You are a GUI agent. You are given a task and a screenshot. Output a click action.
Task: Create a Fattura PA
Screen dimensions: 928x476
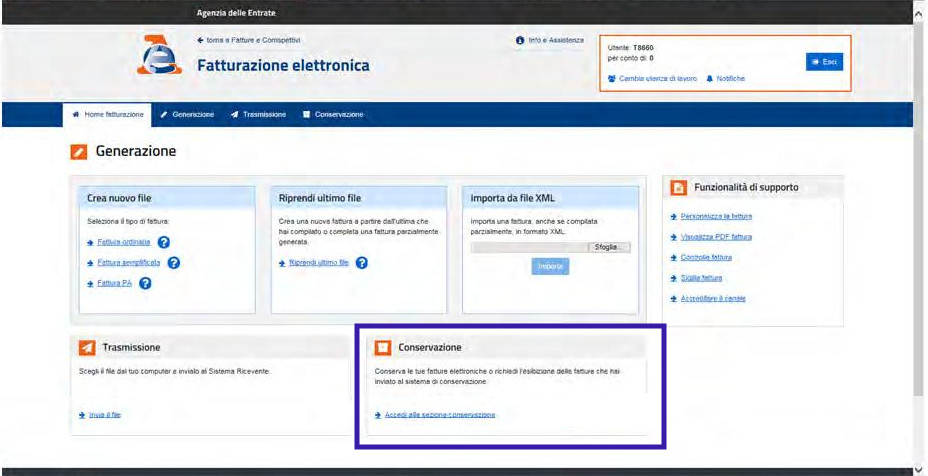[114, 284]
